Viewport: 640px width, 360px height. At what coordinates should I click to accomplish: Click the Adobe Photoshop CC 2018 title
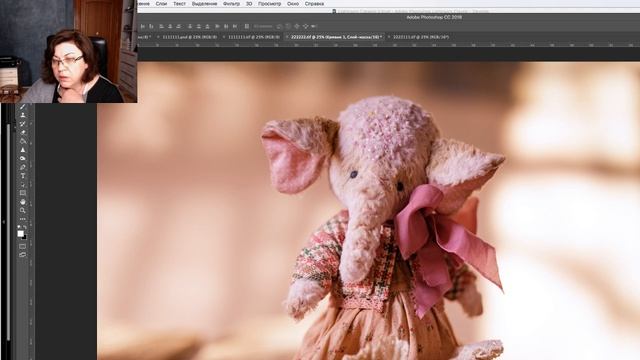coord(434,17)
